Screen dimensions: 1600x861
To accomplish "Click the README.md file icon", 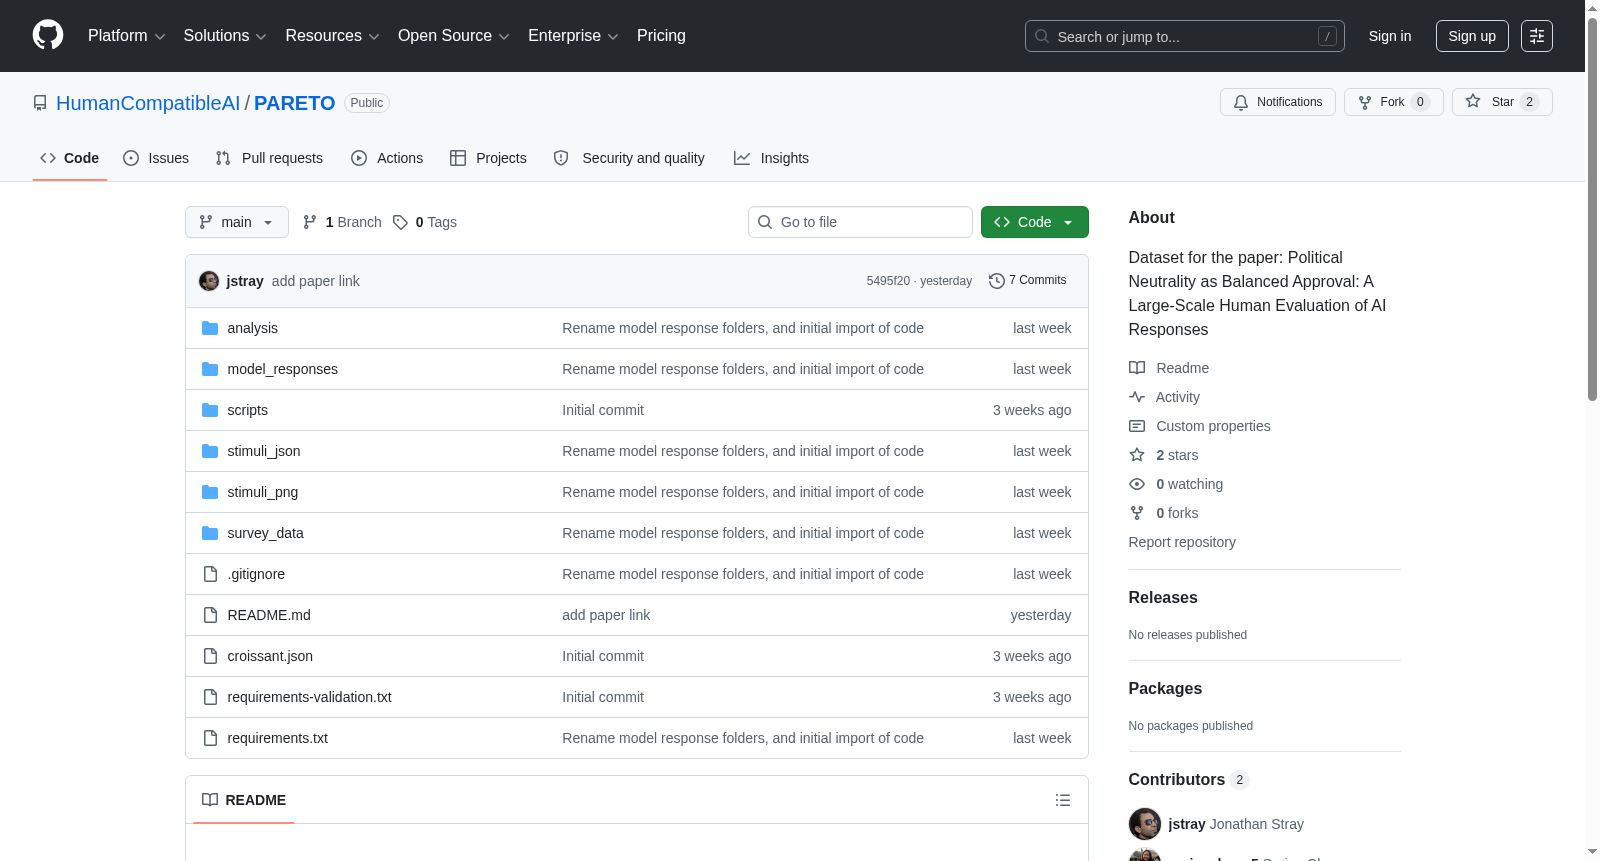I will click(210, 615).
